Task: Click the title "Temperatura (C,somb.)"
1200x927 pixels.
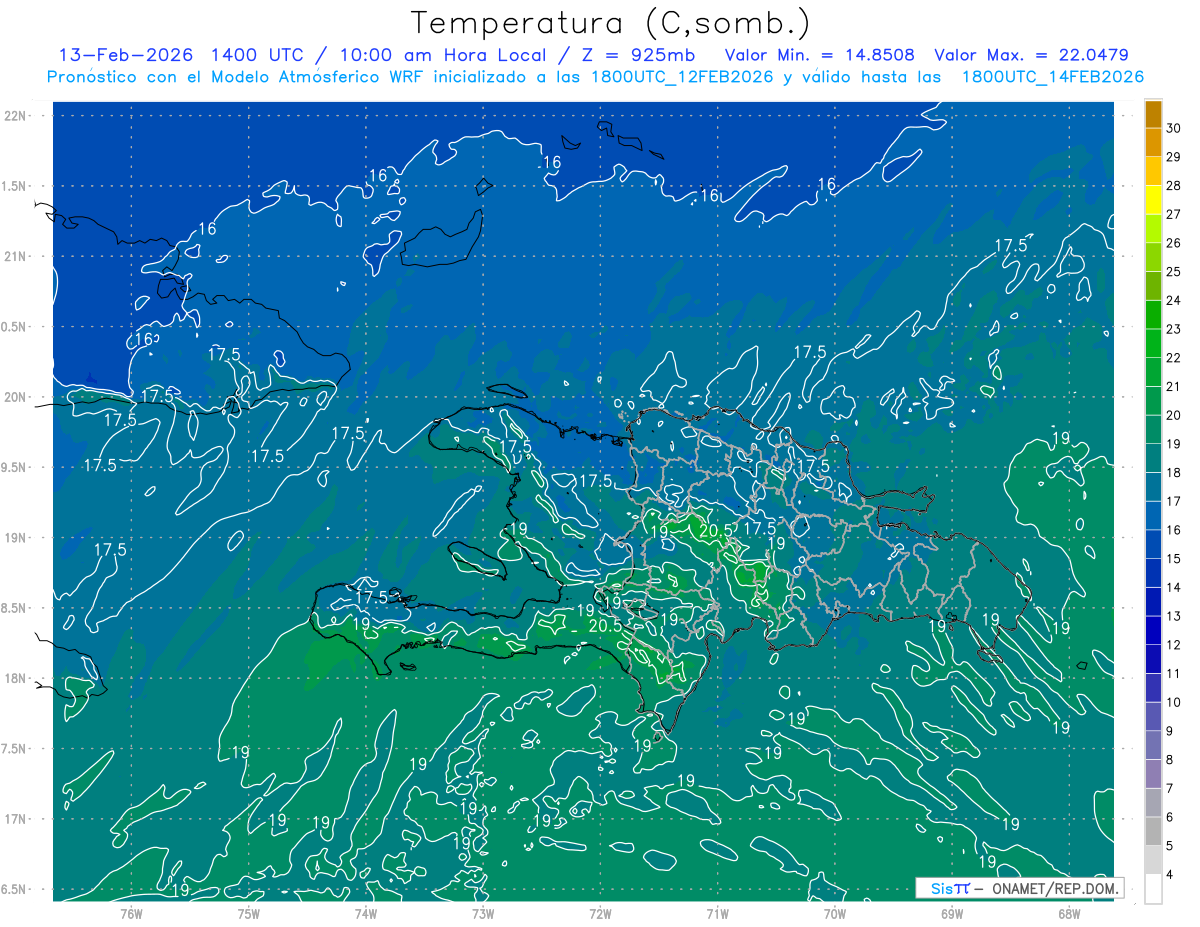Action: point(611,23)
